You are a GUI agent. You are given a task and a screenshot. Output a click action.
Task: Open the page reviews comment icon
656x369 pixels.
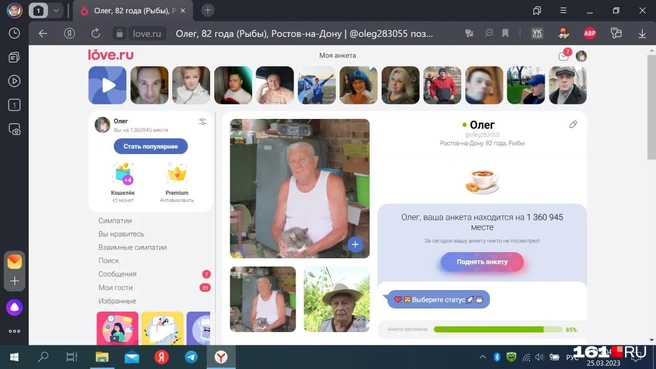488,33
